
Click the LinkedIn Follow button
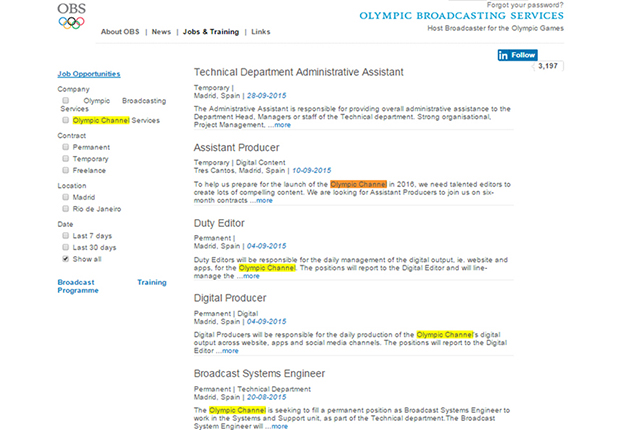[517, 55]
